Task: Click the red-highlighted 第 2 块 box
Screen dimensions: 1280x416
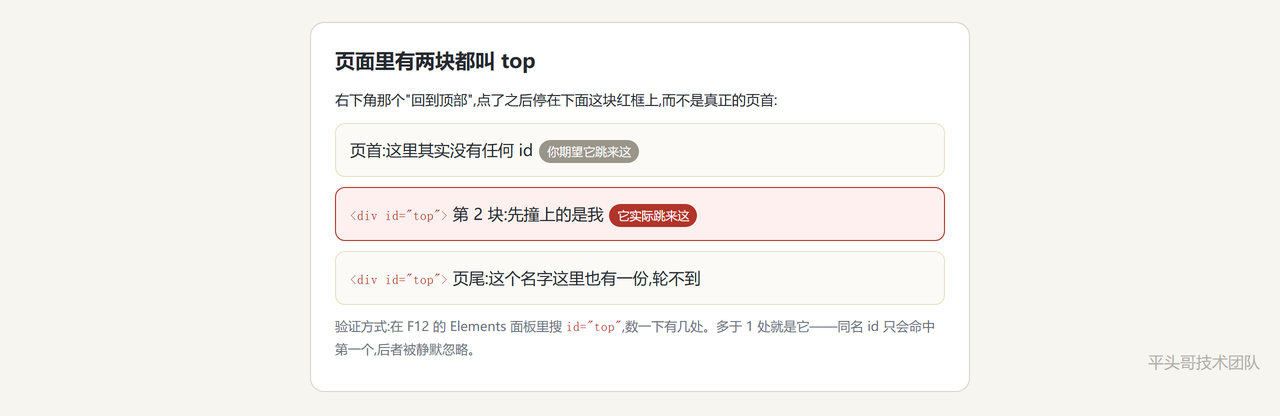Action: click(640, 214)
